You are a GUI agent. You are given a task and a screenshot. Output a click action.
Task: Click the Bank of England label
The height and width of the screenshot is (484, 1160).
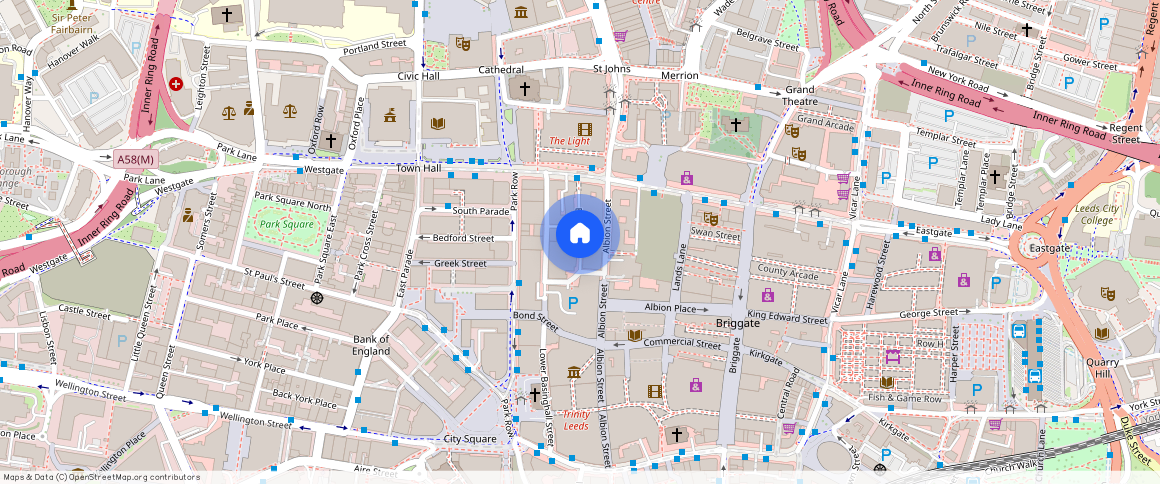click(x=371, y=345)
